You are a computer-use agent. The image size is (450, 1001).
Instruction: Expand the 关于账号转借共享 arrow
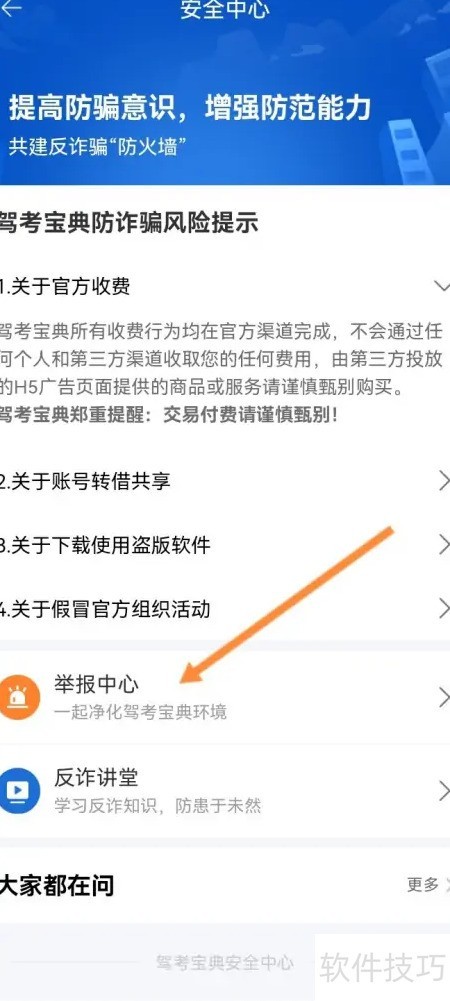click(444, 481)
